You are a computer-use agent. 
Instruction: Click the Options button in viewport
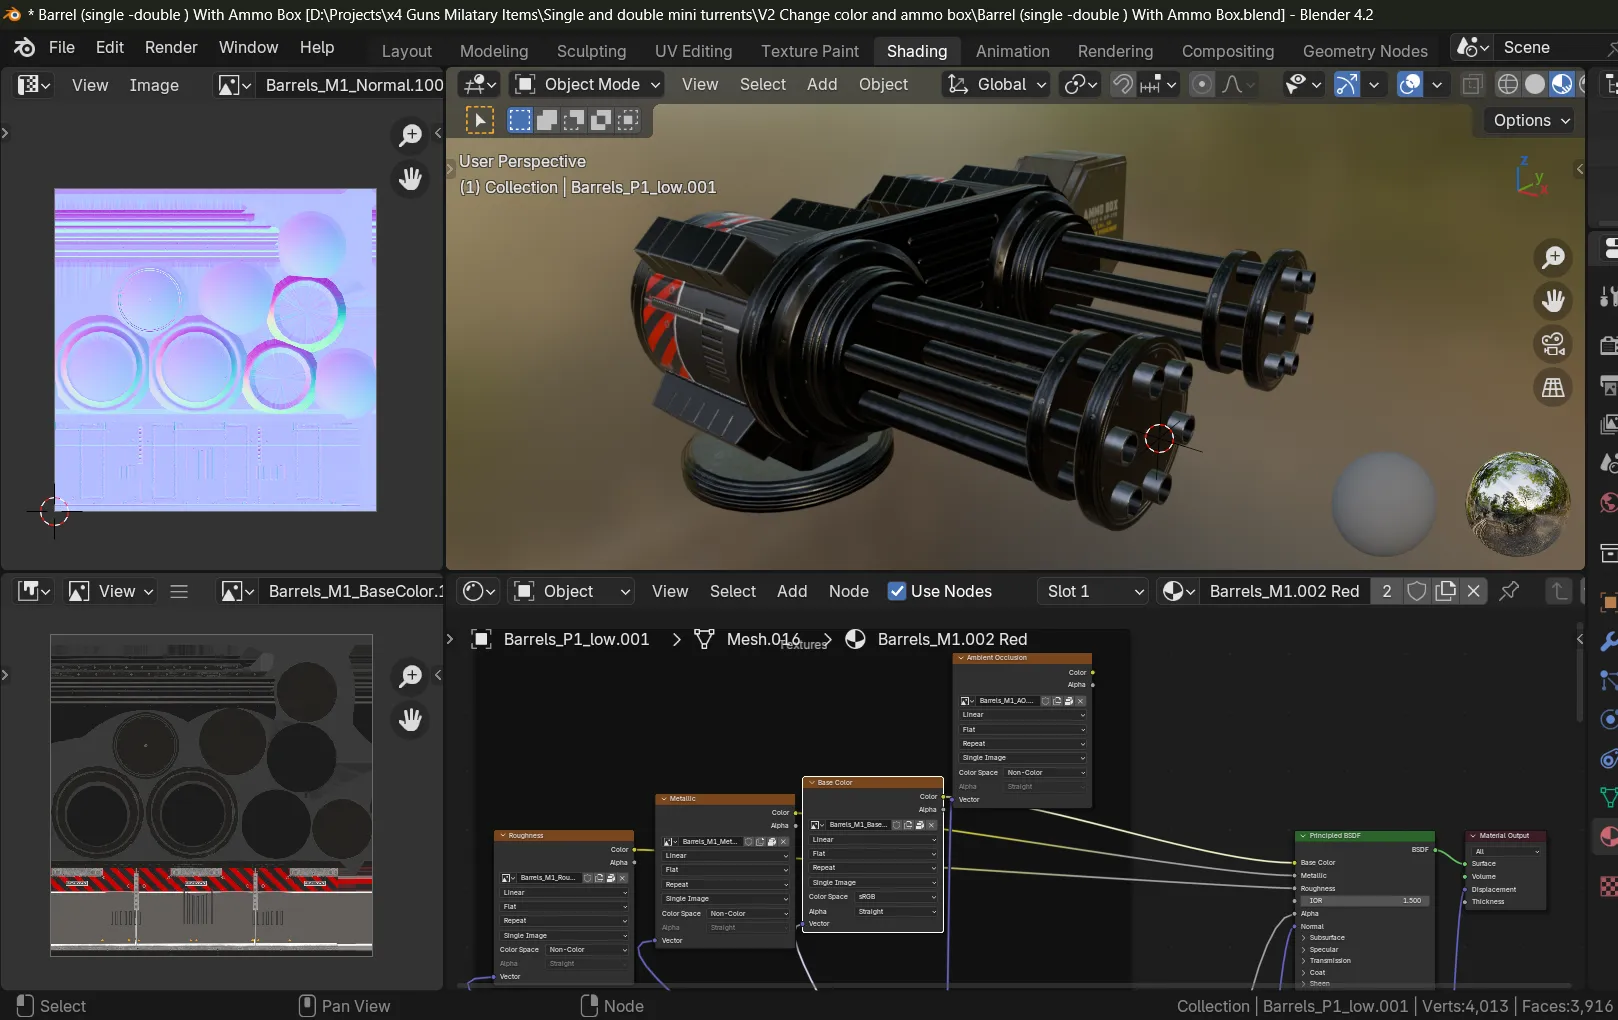coord(1531,120)
